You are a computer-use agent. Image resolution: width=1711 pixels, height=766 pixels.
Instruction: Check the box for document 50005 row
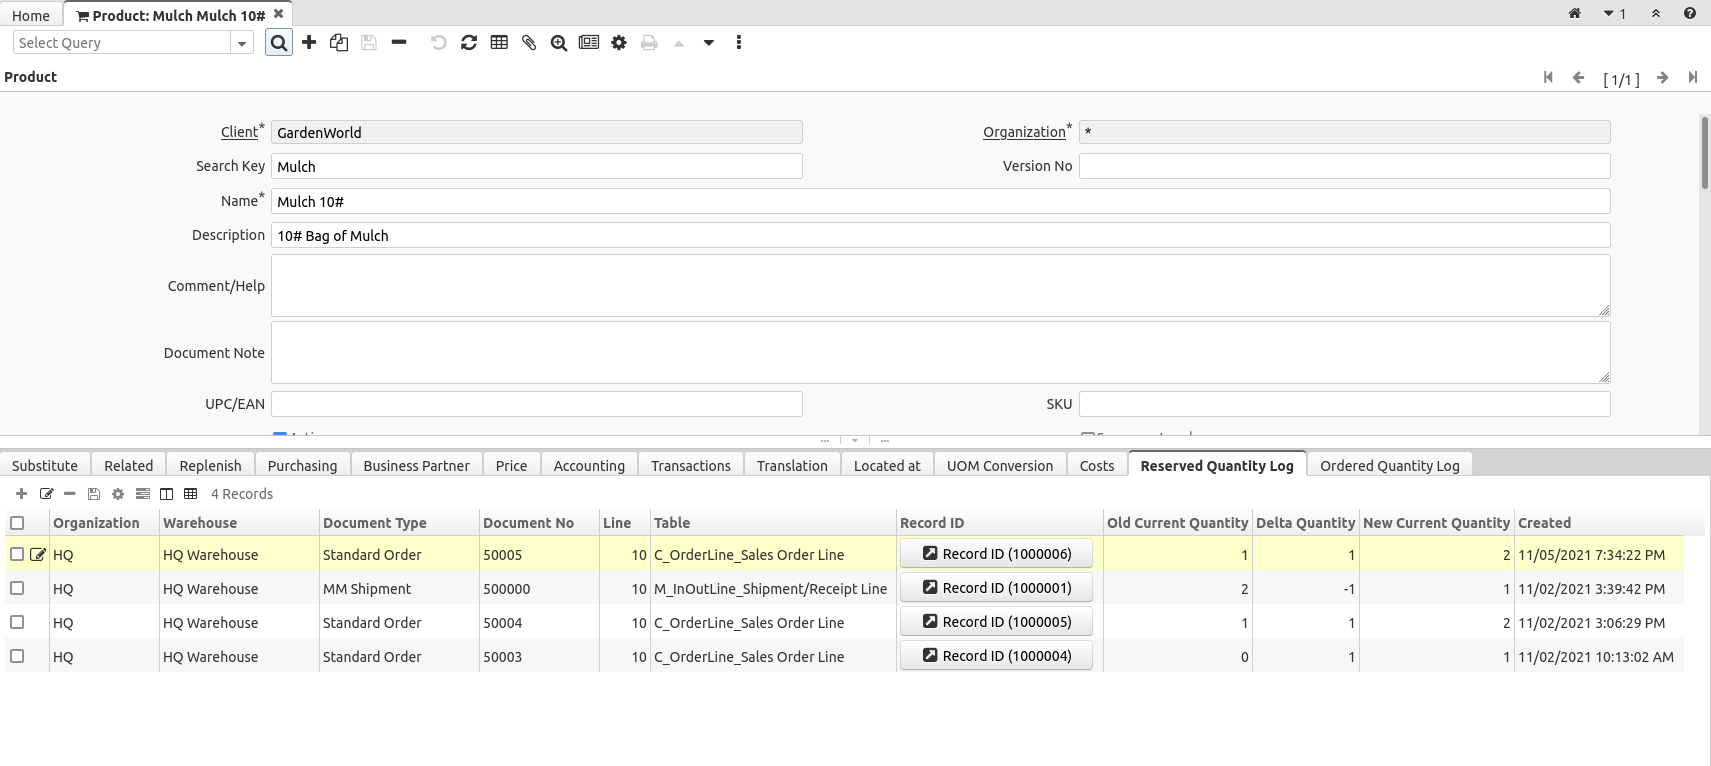17,554
